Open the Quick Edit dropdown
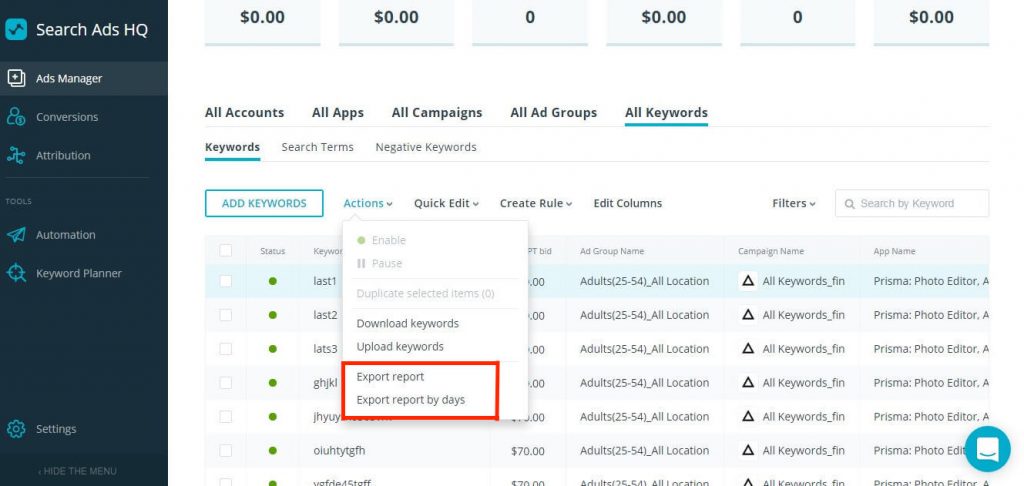Image resolution: width=1024 pixels, height=486 pixels. [446, 203]
